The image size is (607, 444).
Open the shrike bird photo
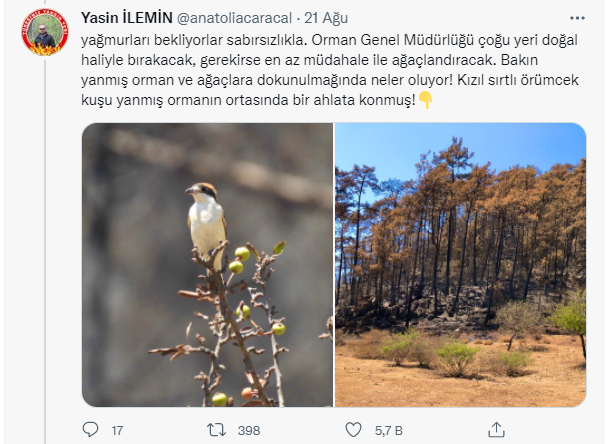(207, 265)
